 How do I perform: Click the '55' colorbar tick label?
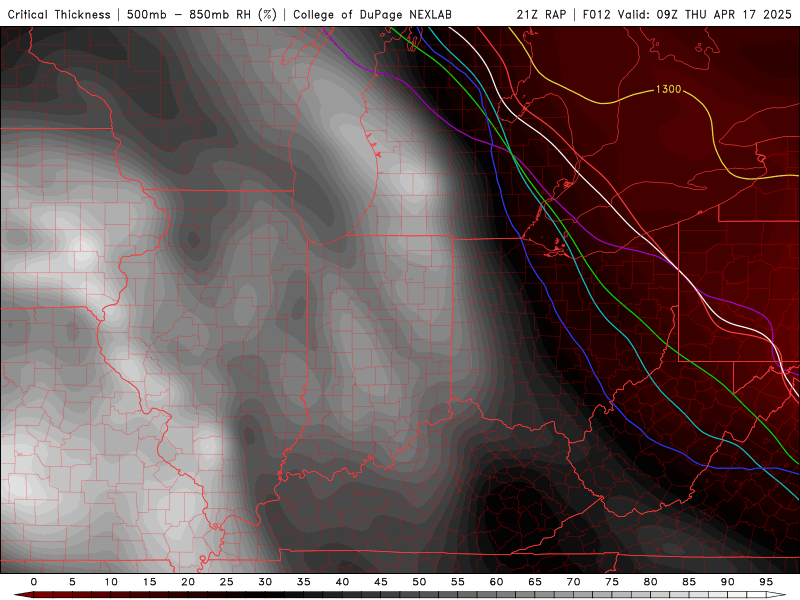click(x=458, y=582)
